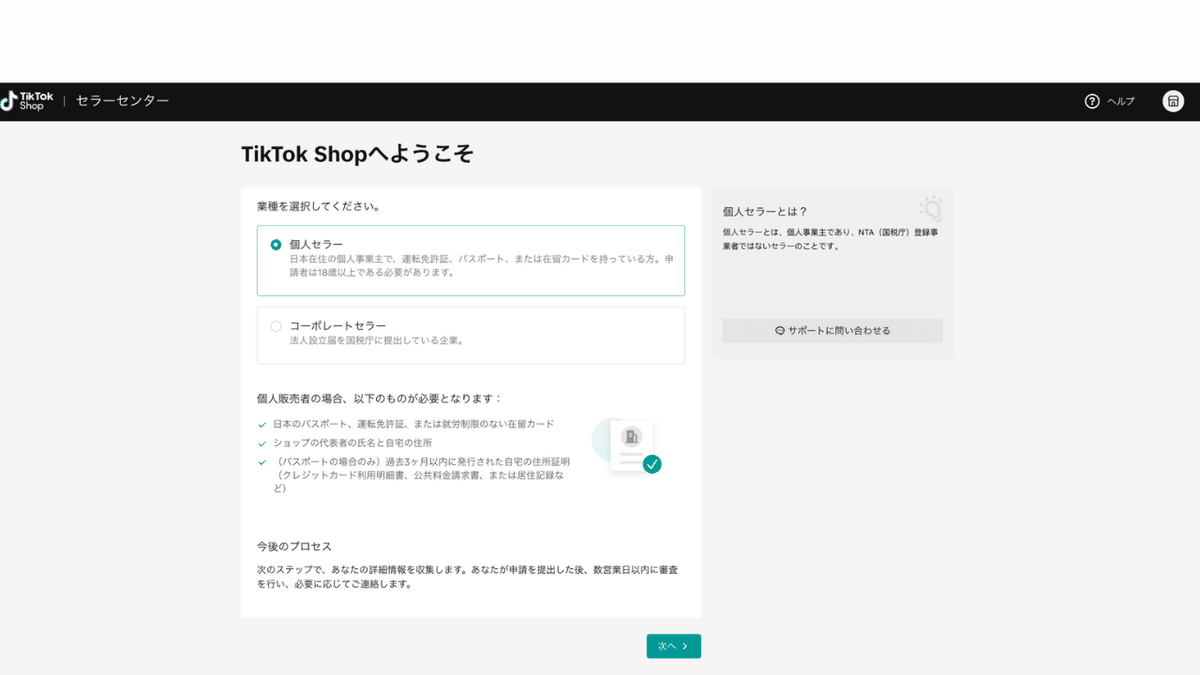Click the lightbulb tip icon

(x=931, y=208)
